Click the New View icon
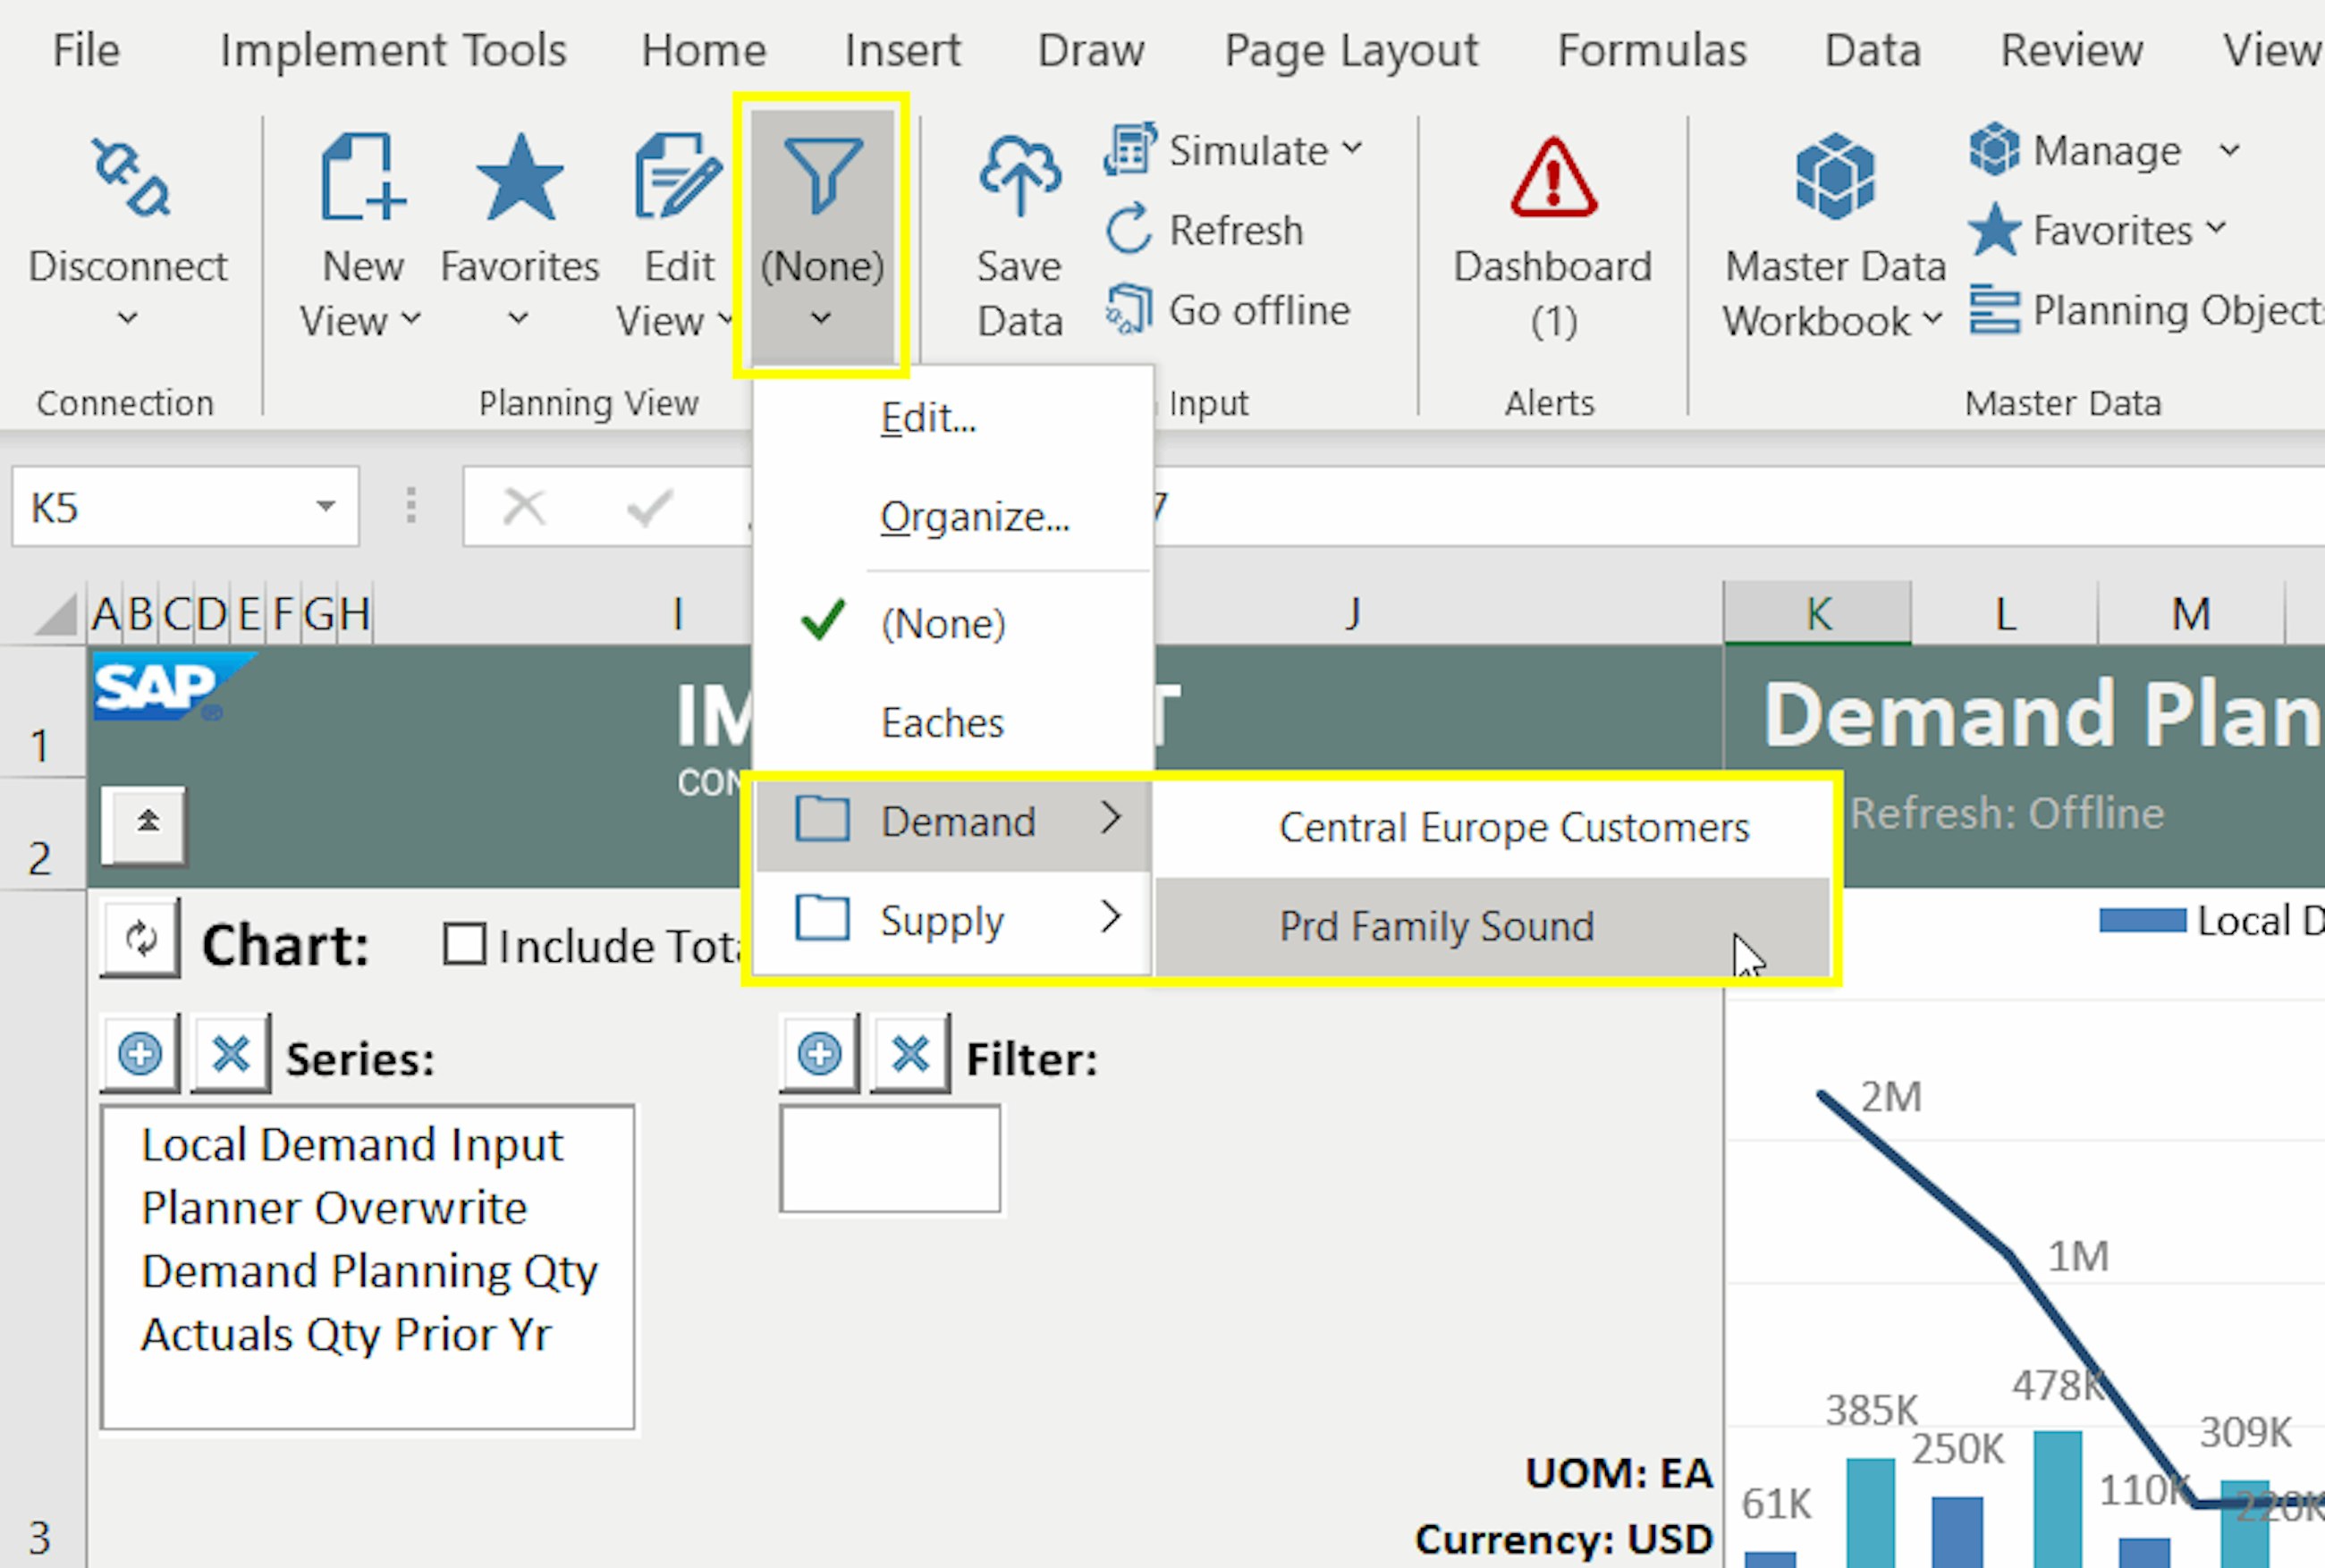2325x1568 pixels. coord(362,178)
